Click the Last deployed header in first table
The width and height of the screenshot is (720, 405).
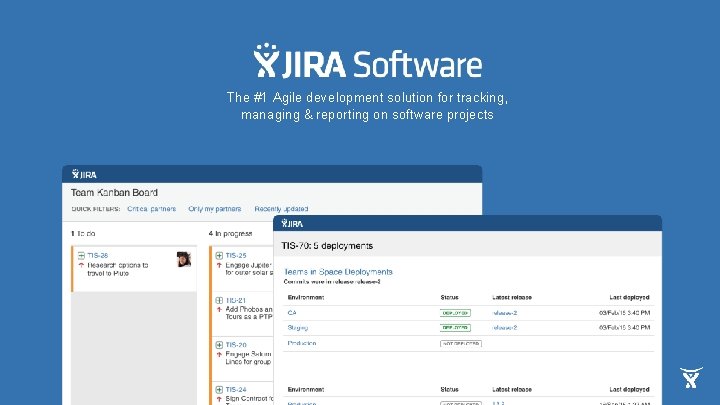[x=630, y=298]
